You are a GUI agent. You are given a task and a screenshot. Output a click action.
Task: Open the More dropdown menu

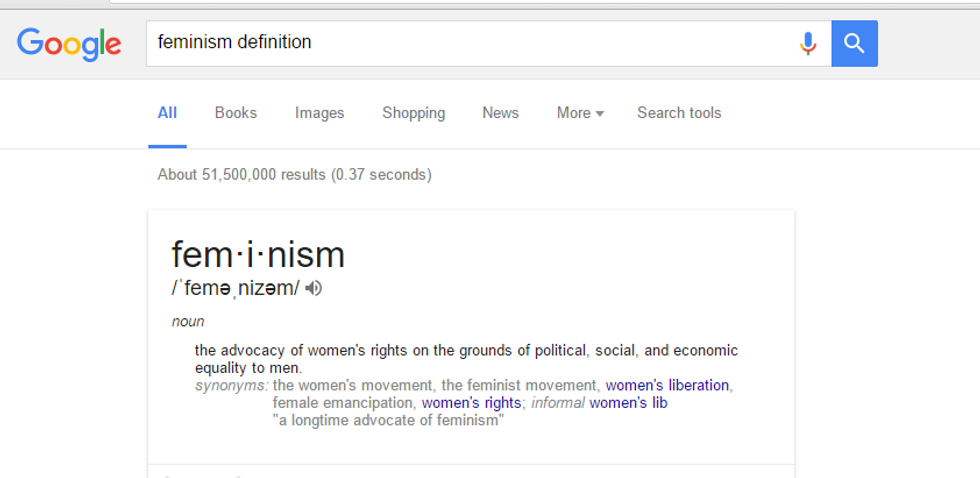(x=580, y=113)
